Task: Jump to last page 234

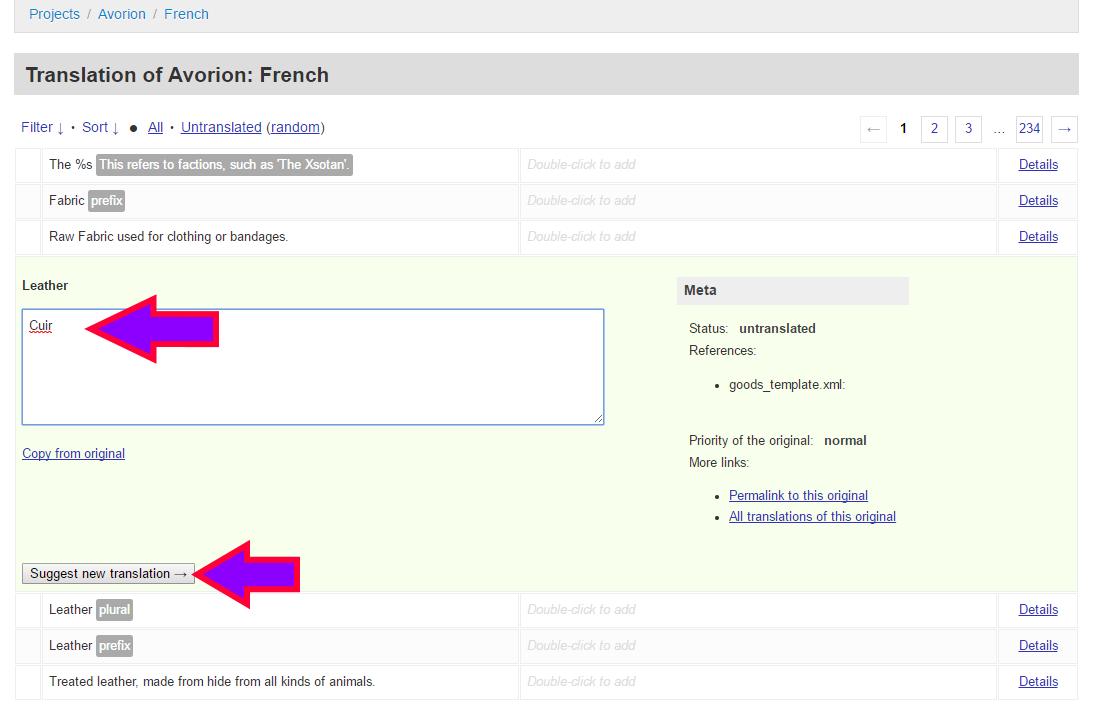Action: 1029,129
